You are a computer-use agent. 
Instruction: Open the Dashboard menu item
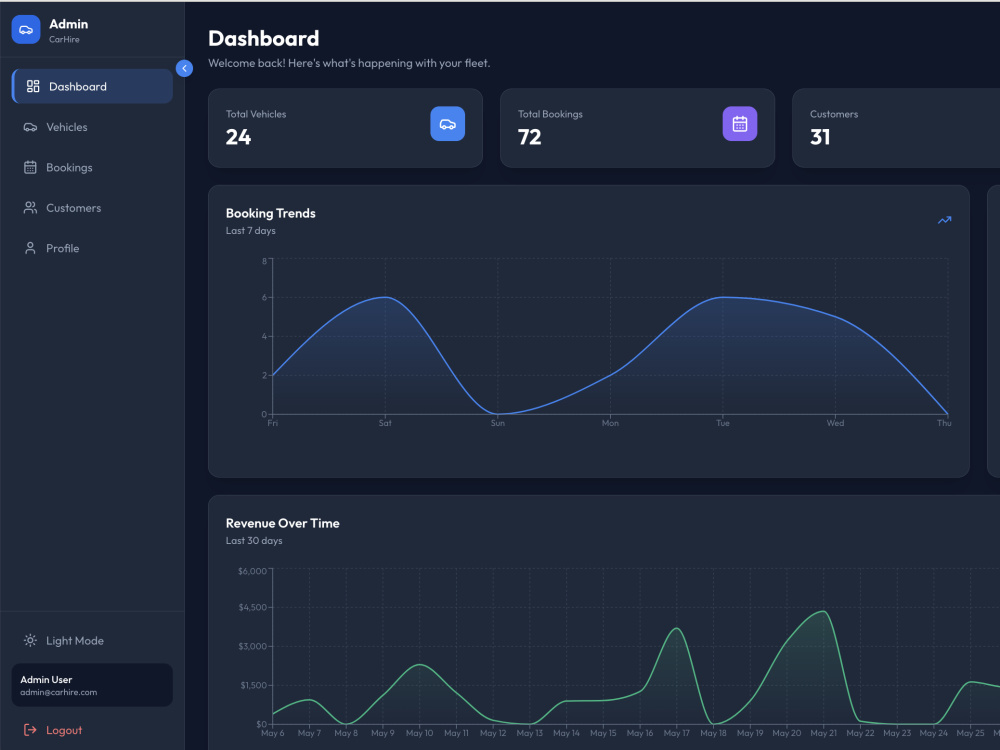92,86
